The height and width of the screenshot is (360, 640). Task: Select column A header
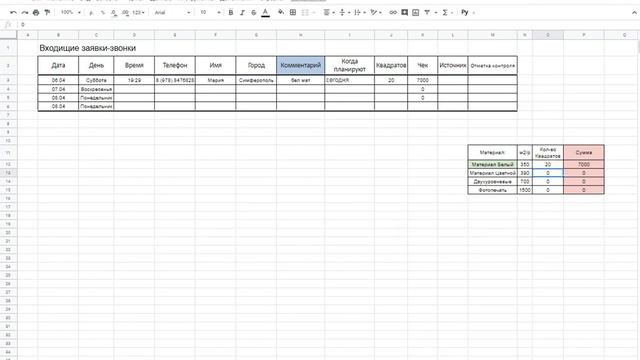click(27, 35)
